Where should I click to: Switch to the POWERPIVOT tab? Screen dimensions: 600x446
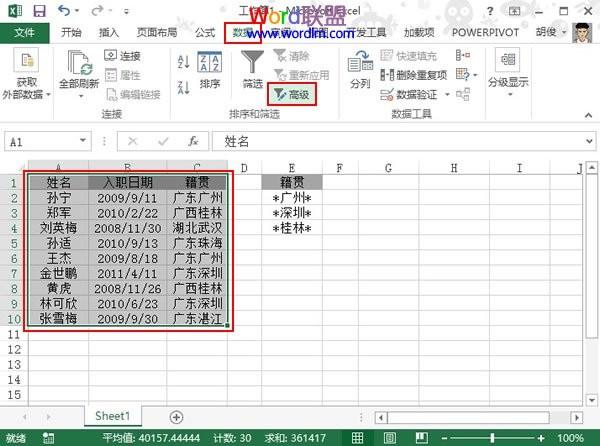point(485,32)
